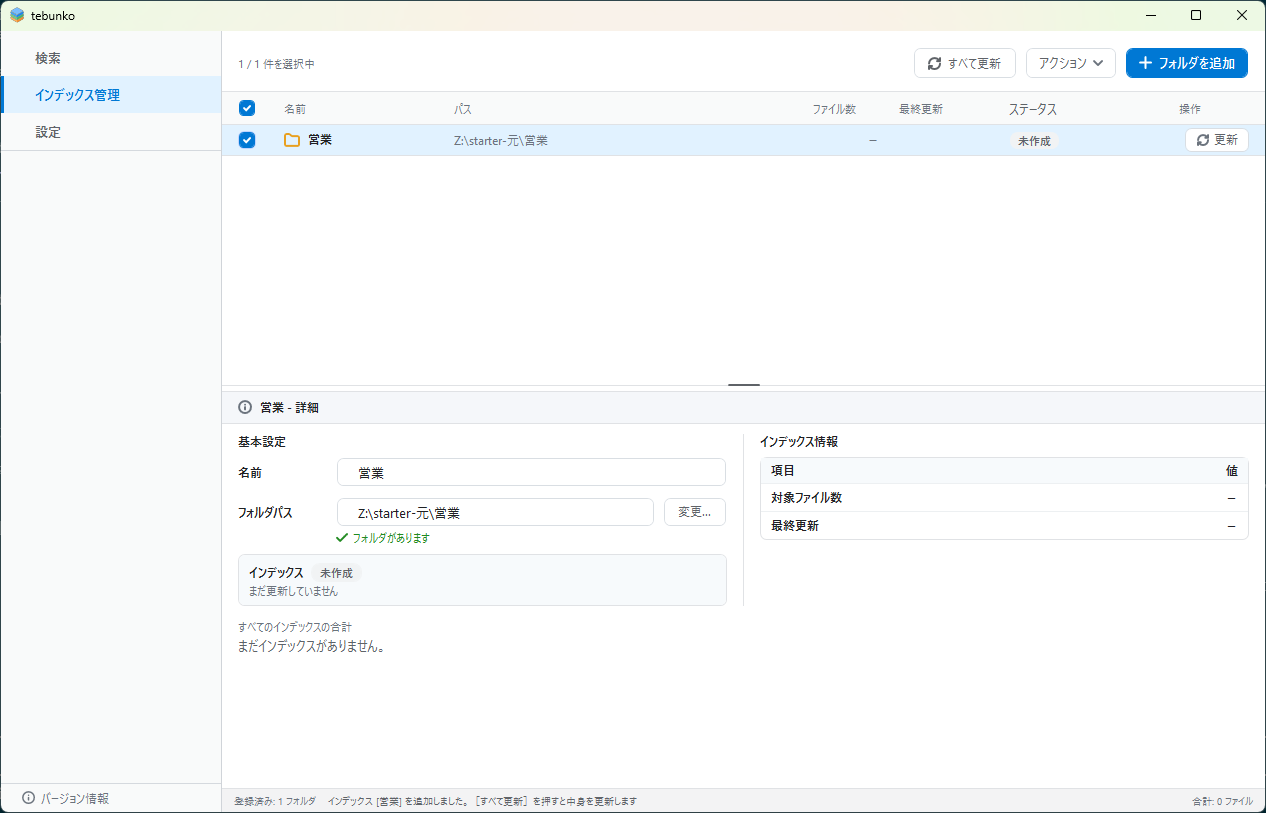The image size is (1266, 813).
Task: Click the 営業 folder name in the table row
Action: 320,140
